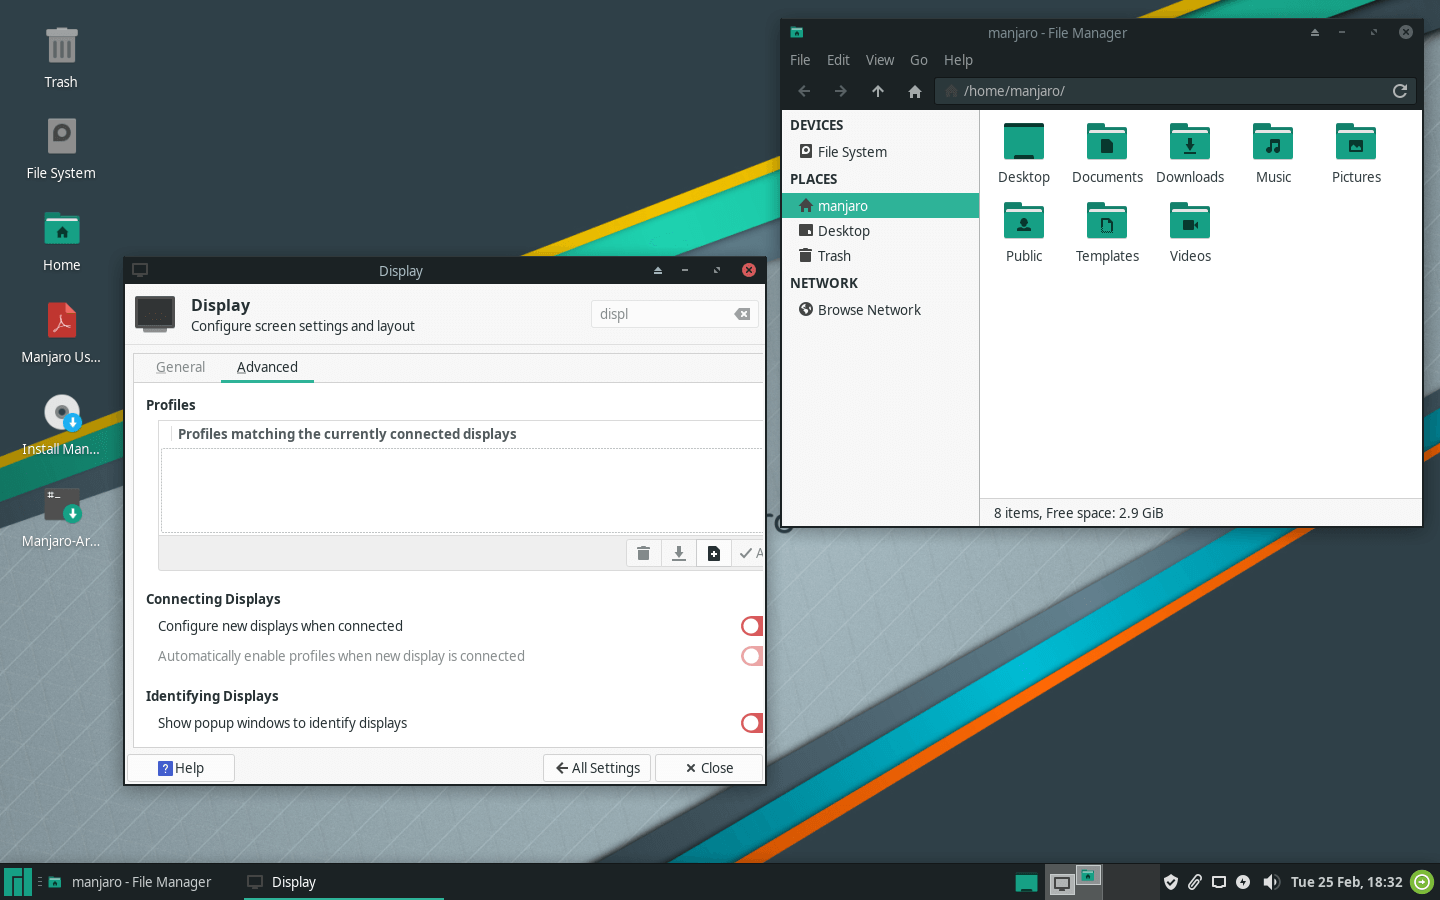Image resolution: width=1440 pixels, height=900 pixels.
Task: Click the Help button in Display
Action: (181, 768)
